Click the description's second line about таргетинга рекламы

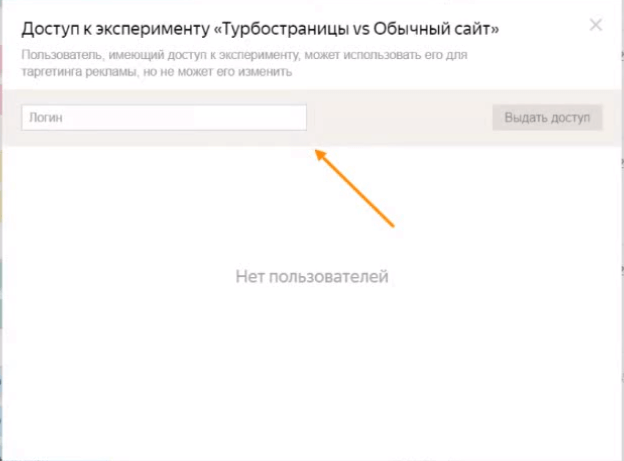[157, 72]
